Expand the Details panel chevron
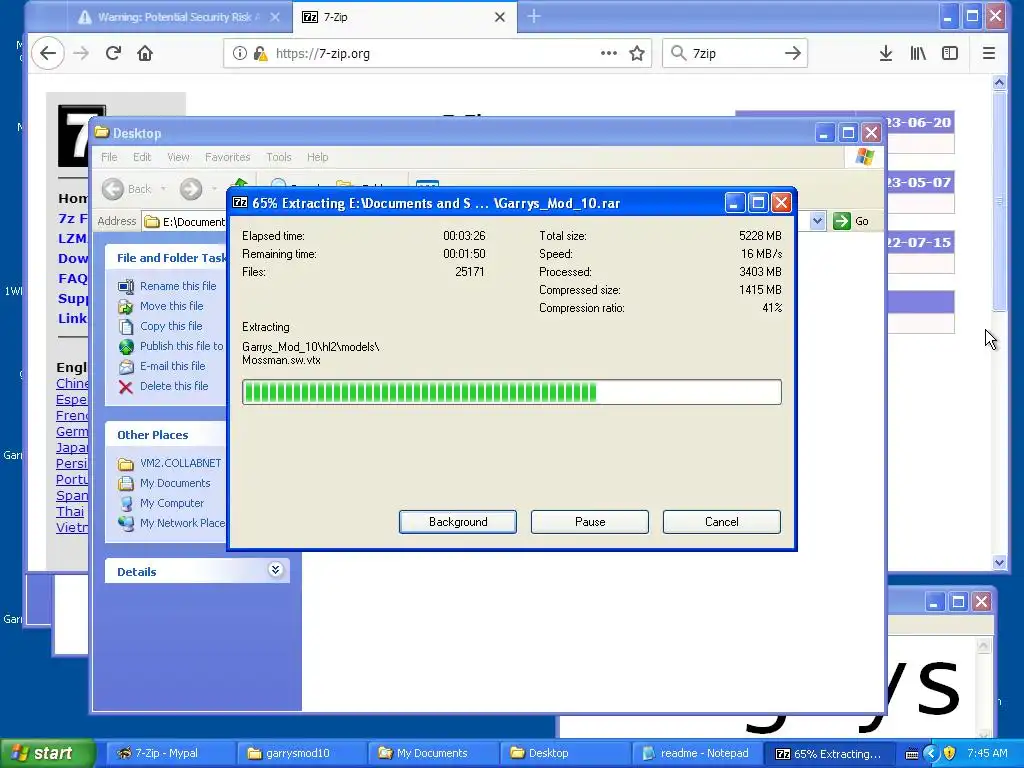Image resolution: width=1024 pixels, height=768 pixels. point(276,570)
